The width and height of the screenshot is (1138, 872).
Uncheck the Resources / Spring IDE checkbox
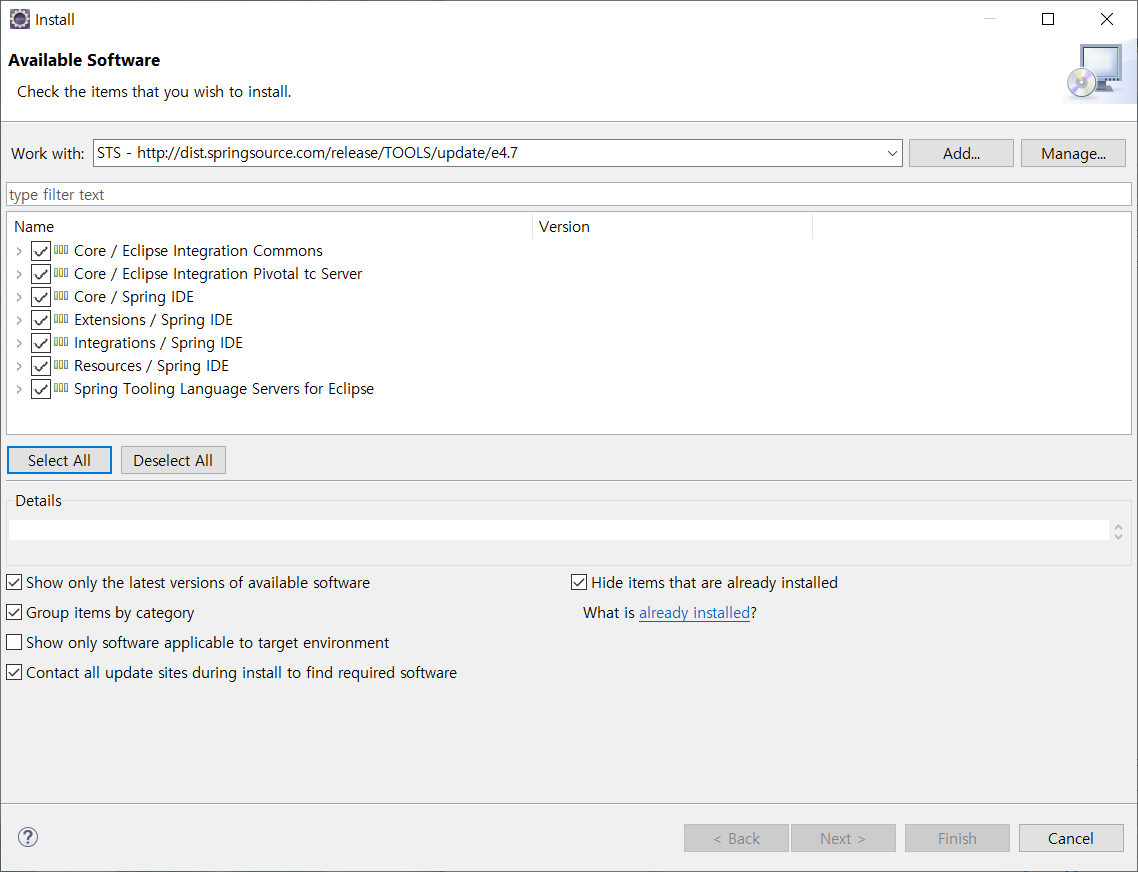point(41,366)
